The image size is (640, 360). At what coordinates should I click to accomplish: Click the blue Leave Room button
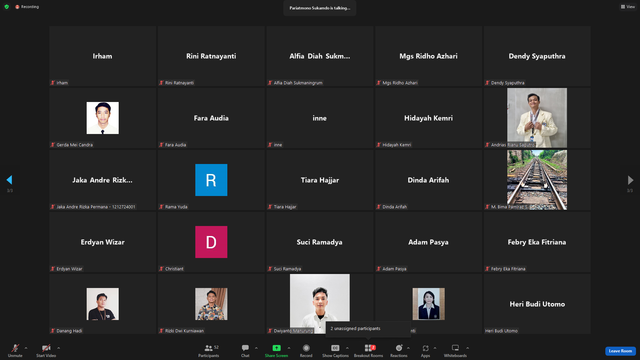pos(620,351)
